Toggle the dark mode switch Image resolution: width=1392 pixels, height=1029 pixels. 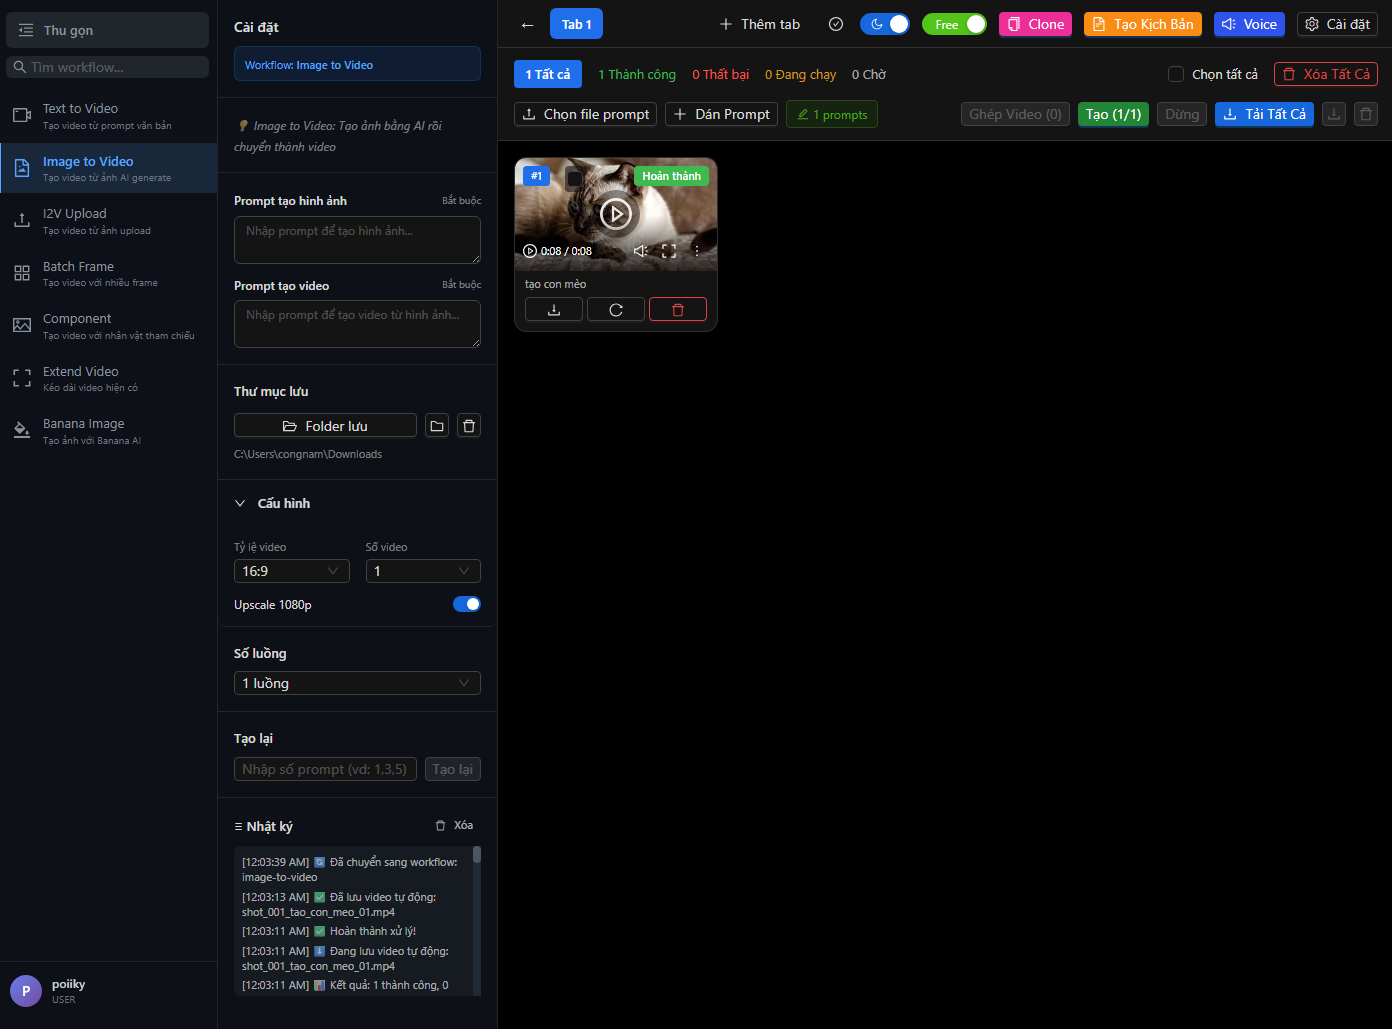coord(885,24)
